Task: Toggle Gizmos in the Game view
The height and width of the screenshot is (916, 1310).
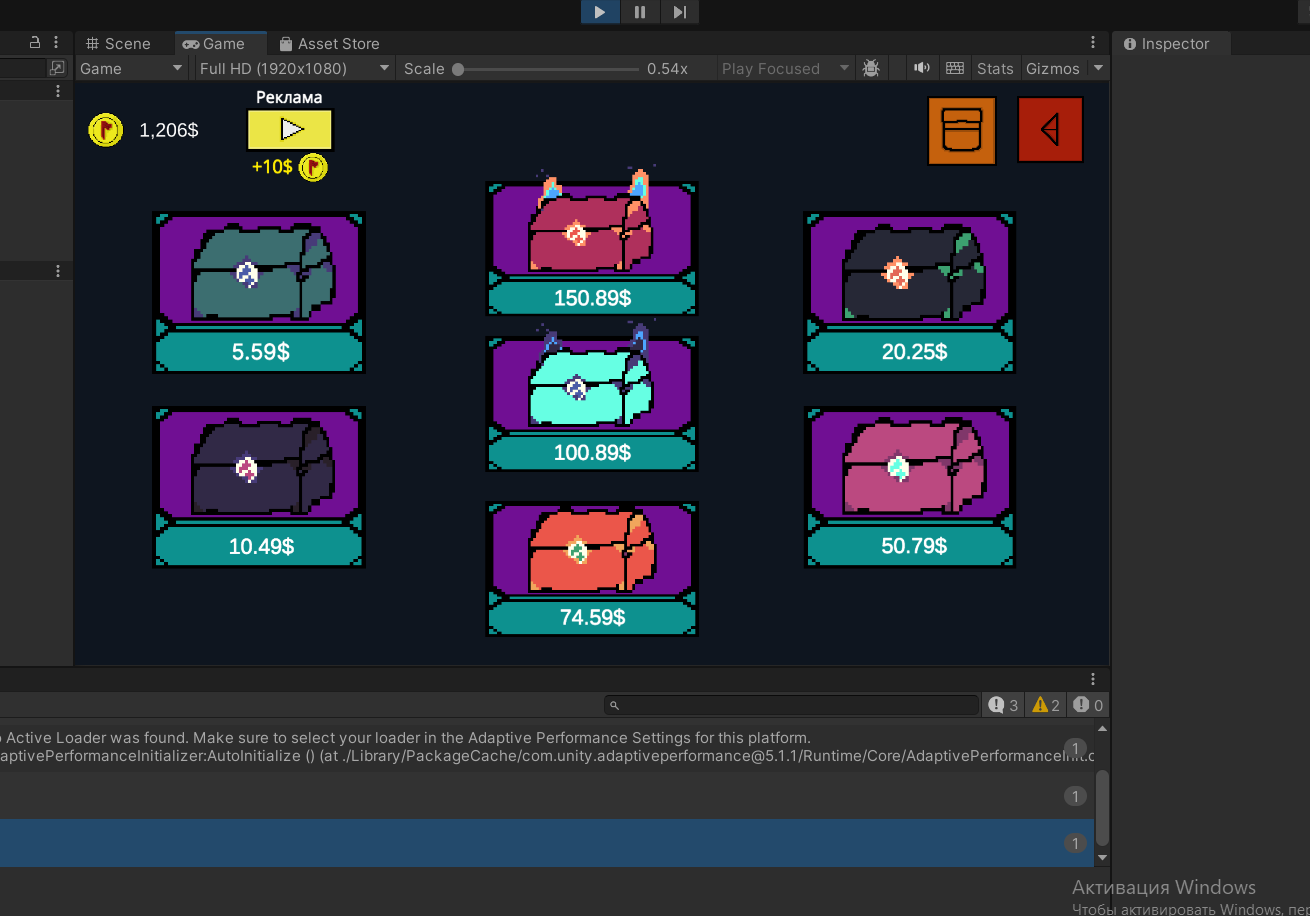Action: pos(1053,68)
